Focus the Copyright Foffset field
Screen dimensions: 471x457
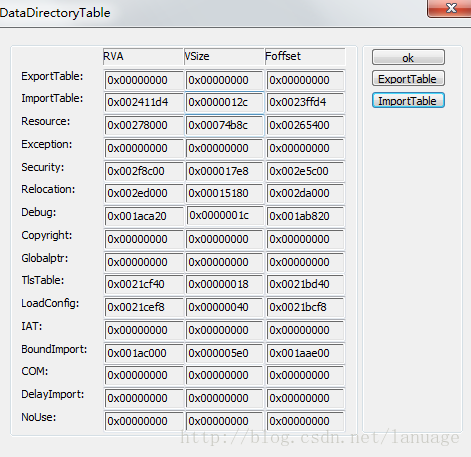(305, 239)
